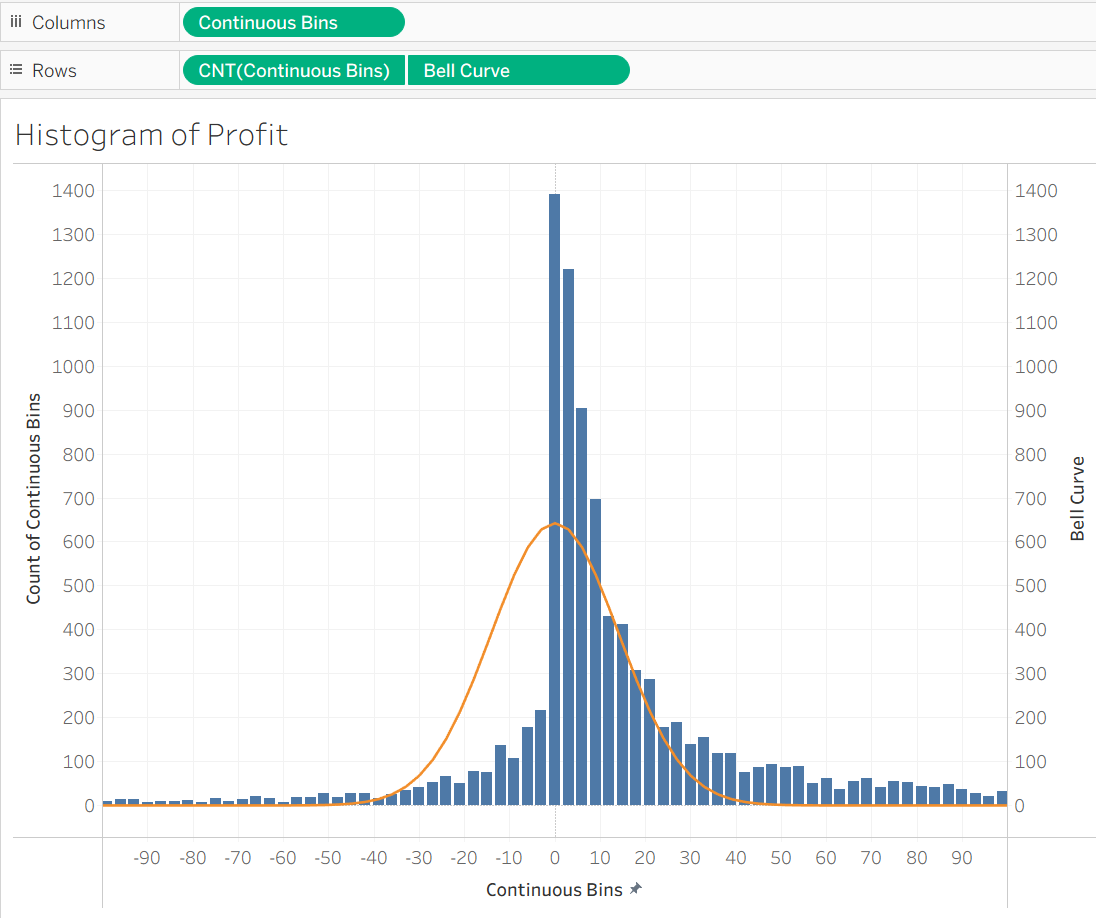Select the CNT(Continuous Bins) pill on Rows
The image size is (1096, 918).
pyautogui.click(x=294, y=70)
